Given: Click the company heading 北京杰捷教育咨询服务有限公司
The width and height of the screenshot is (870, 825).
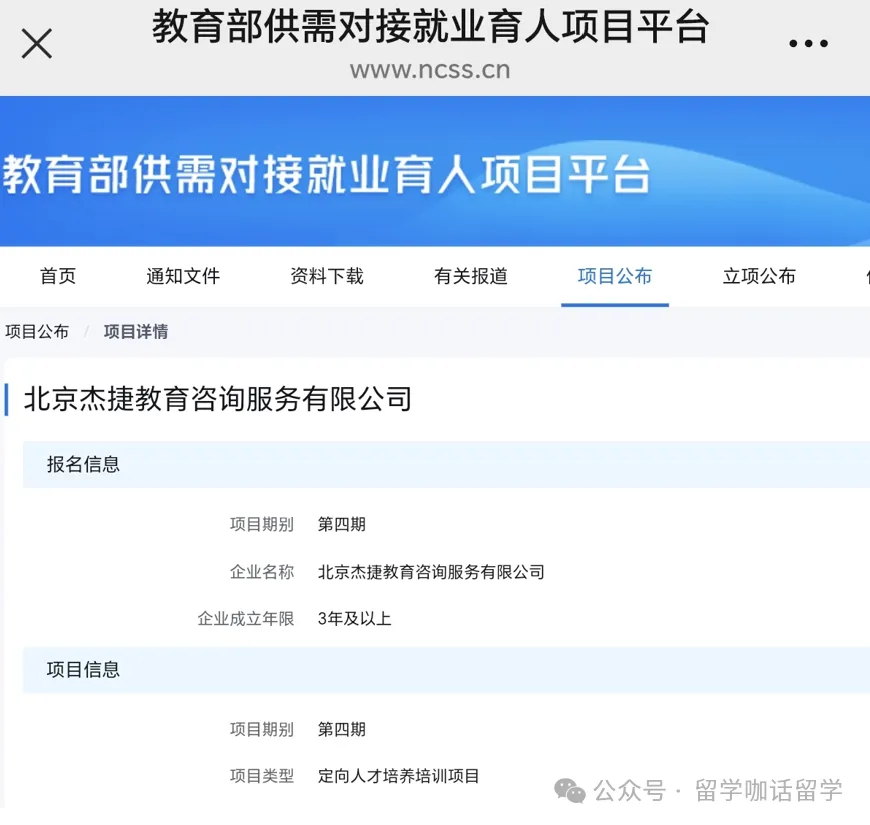Looking at the screenshot, I should (218, 399).
